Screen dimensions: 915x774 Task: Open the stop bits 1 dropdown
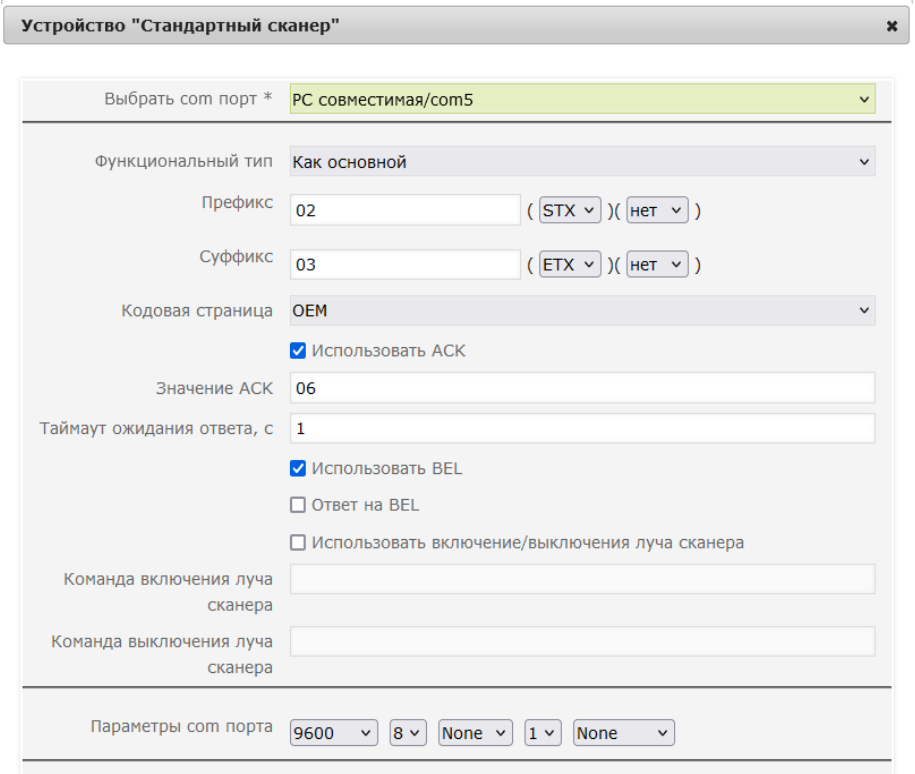click(x=543, y=733)
